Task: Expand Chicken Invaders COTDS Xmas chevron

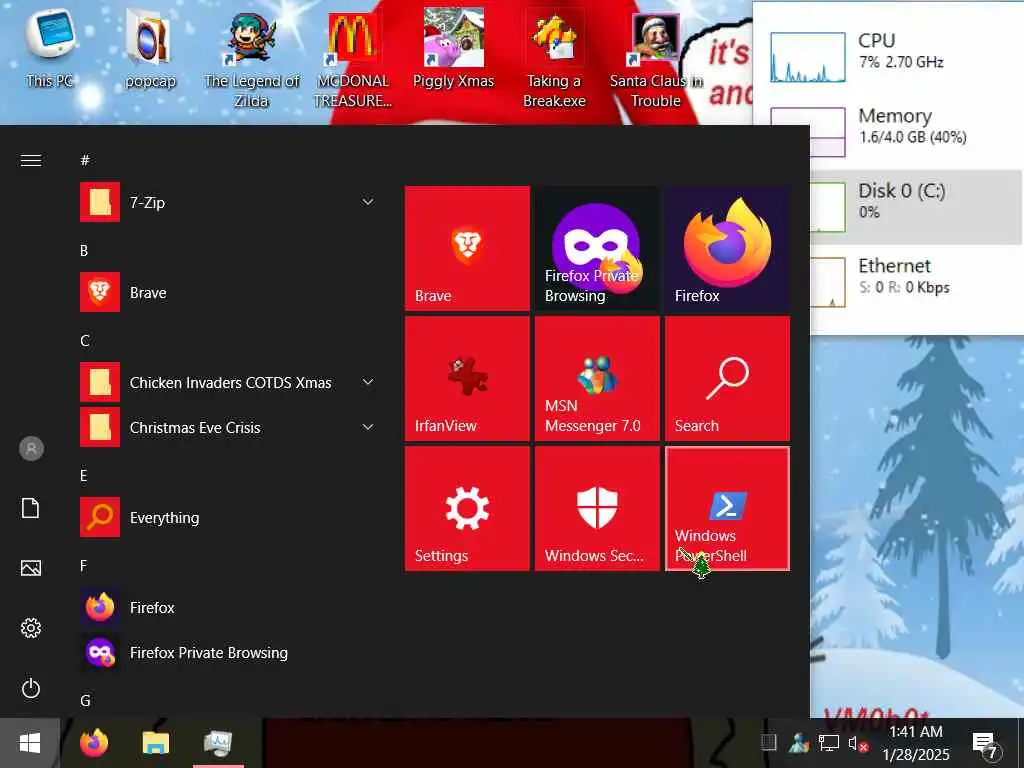Action: [x=368, y=382]
